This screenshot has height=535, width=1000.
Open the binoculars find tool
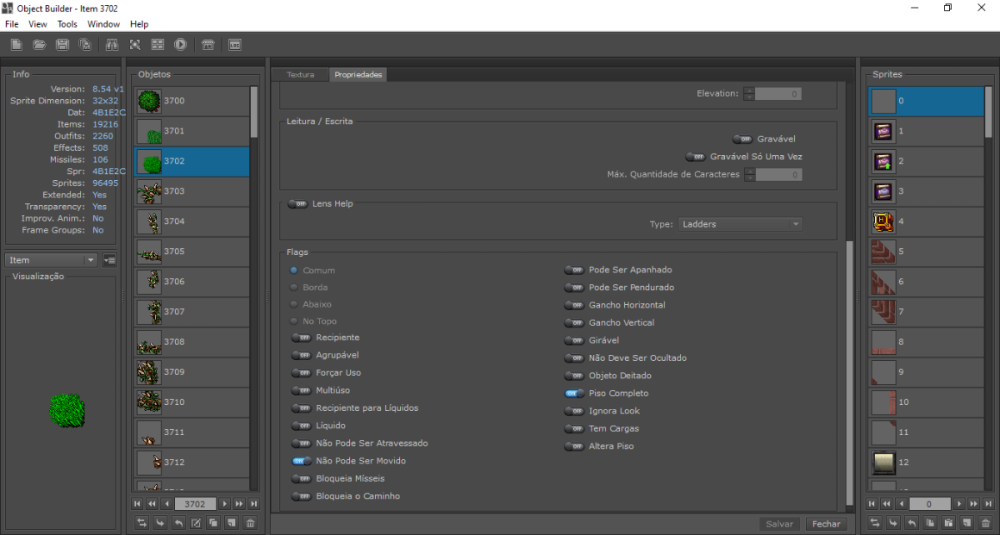click(110, 45)
